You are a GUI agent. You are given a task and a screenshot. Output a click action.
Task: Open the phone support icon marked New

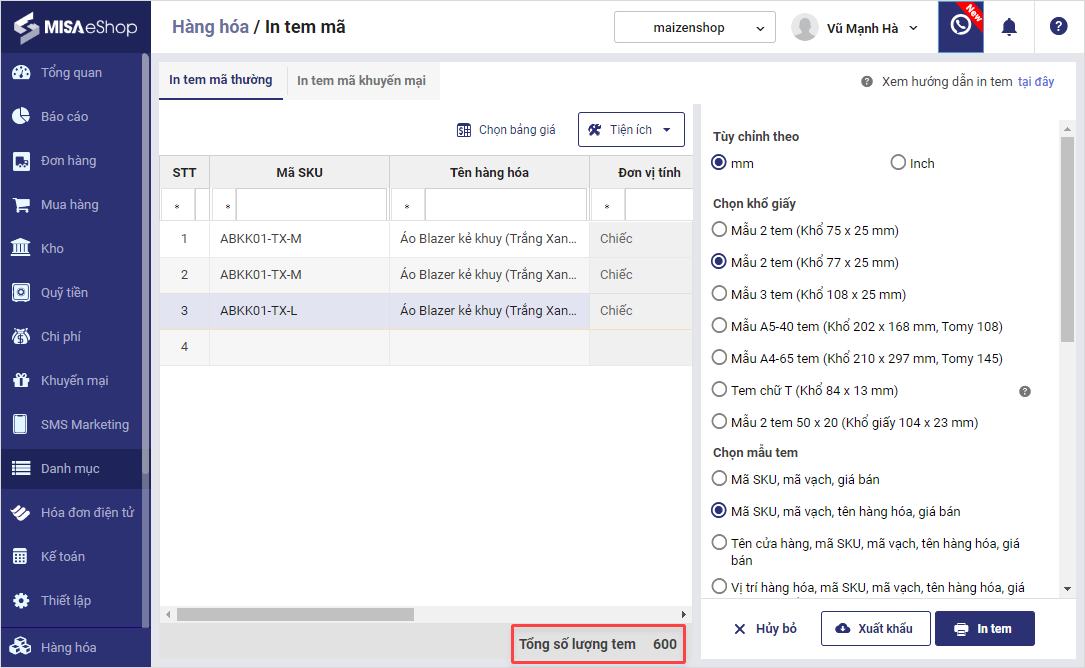pyautogui.click(x=960, y=26)
